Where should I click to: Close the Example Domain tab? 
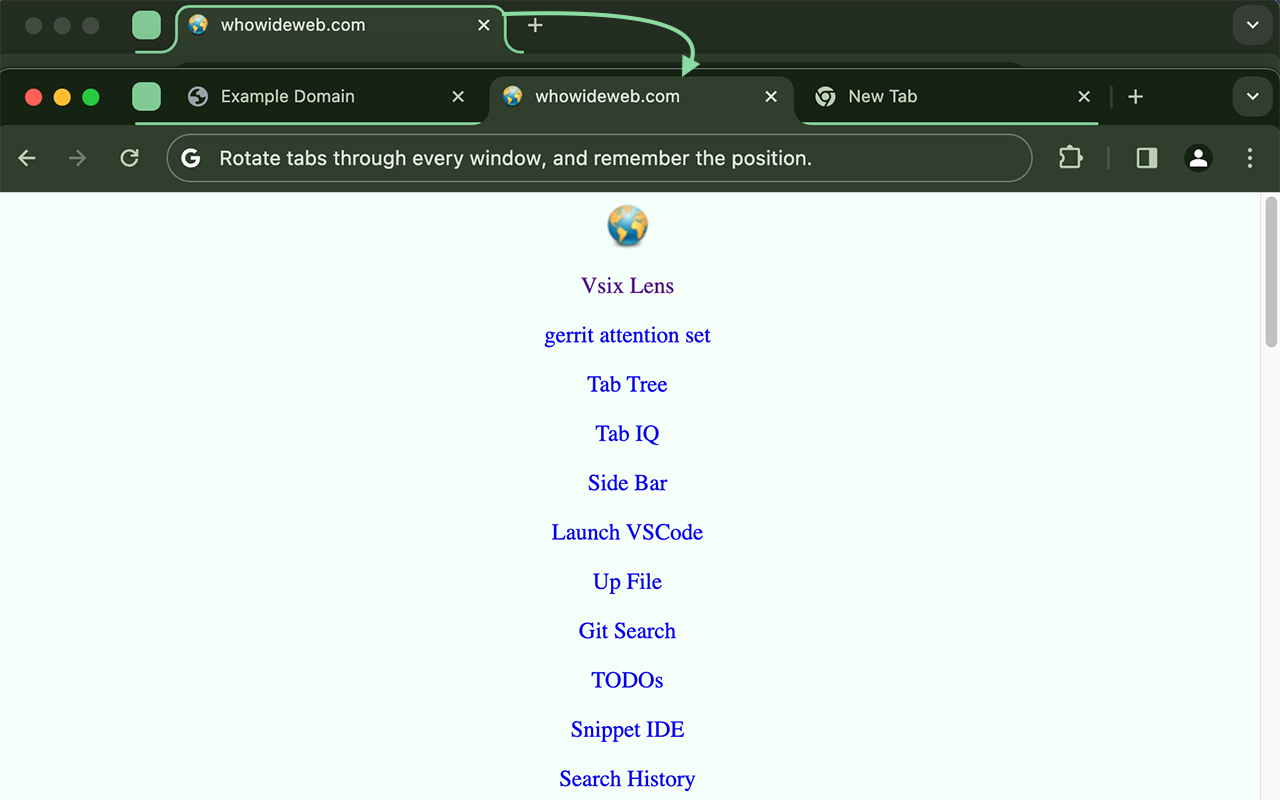(458, 97)
